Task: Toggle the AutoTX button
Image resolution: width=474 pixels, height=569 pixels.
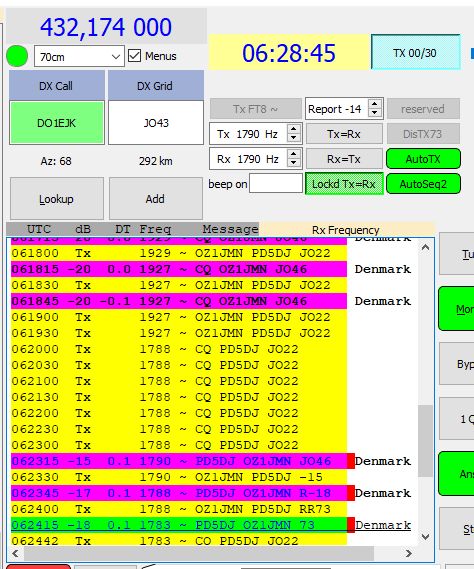Action: (x=423, y=159)
